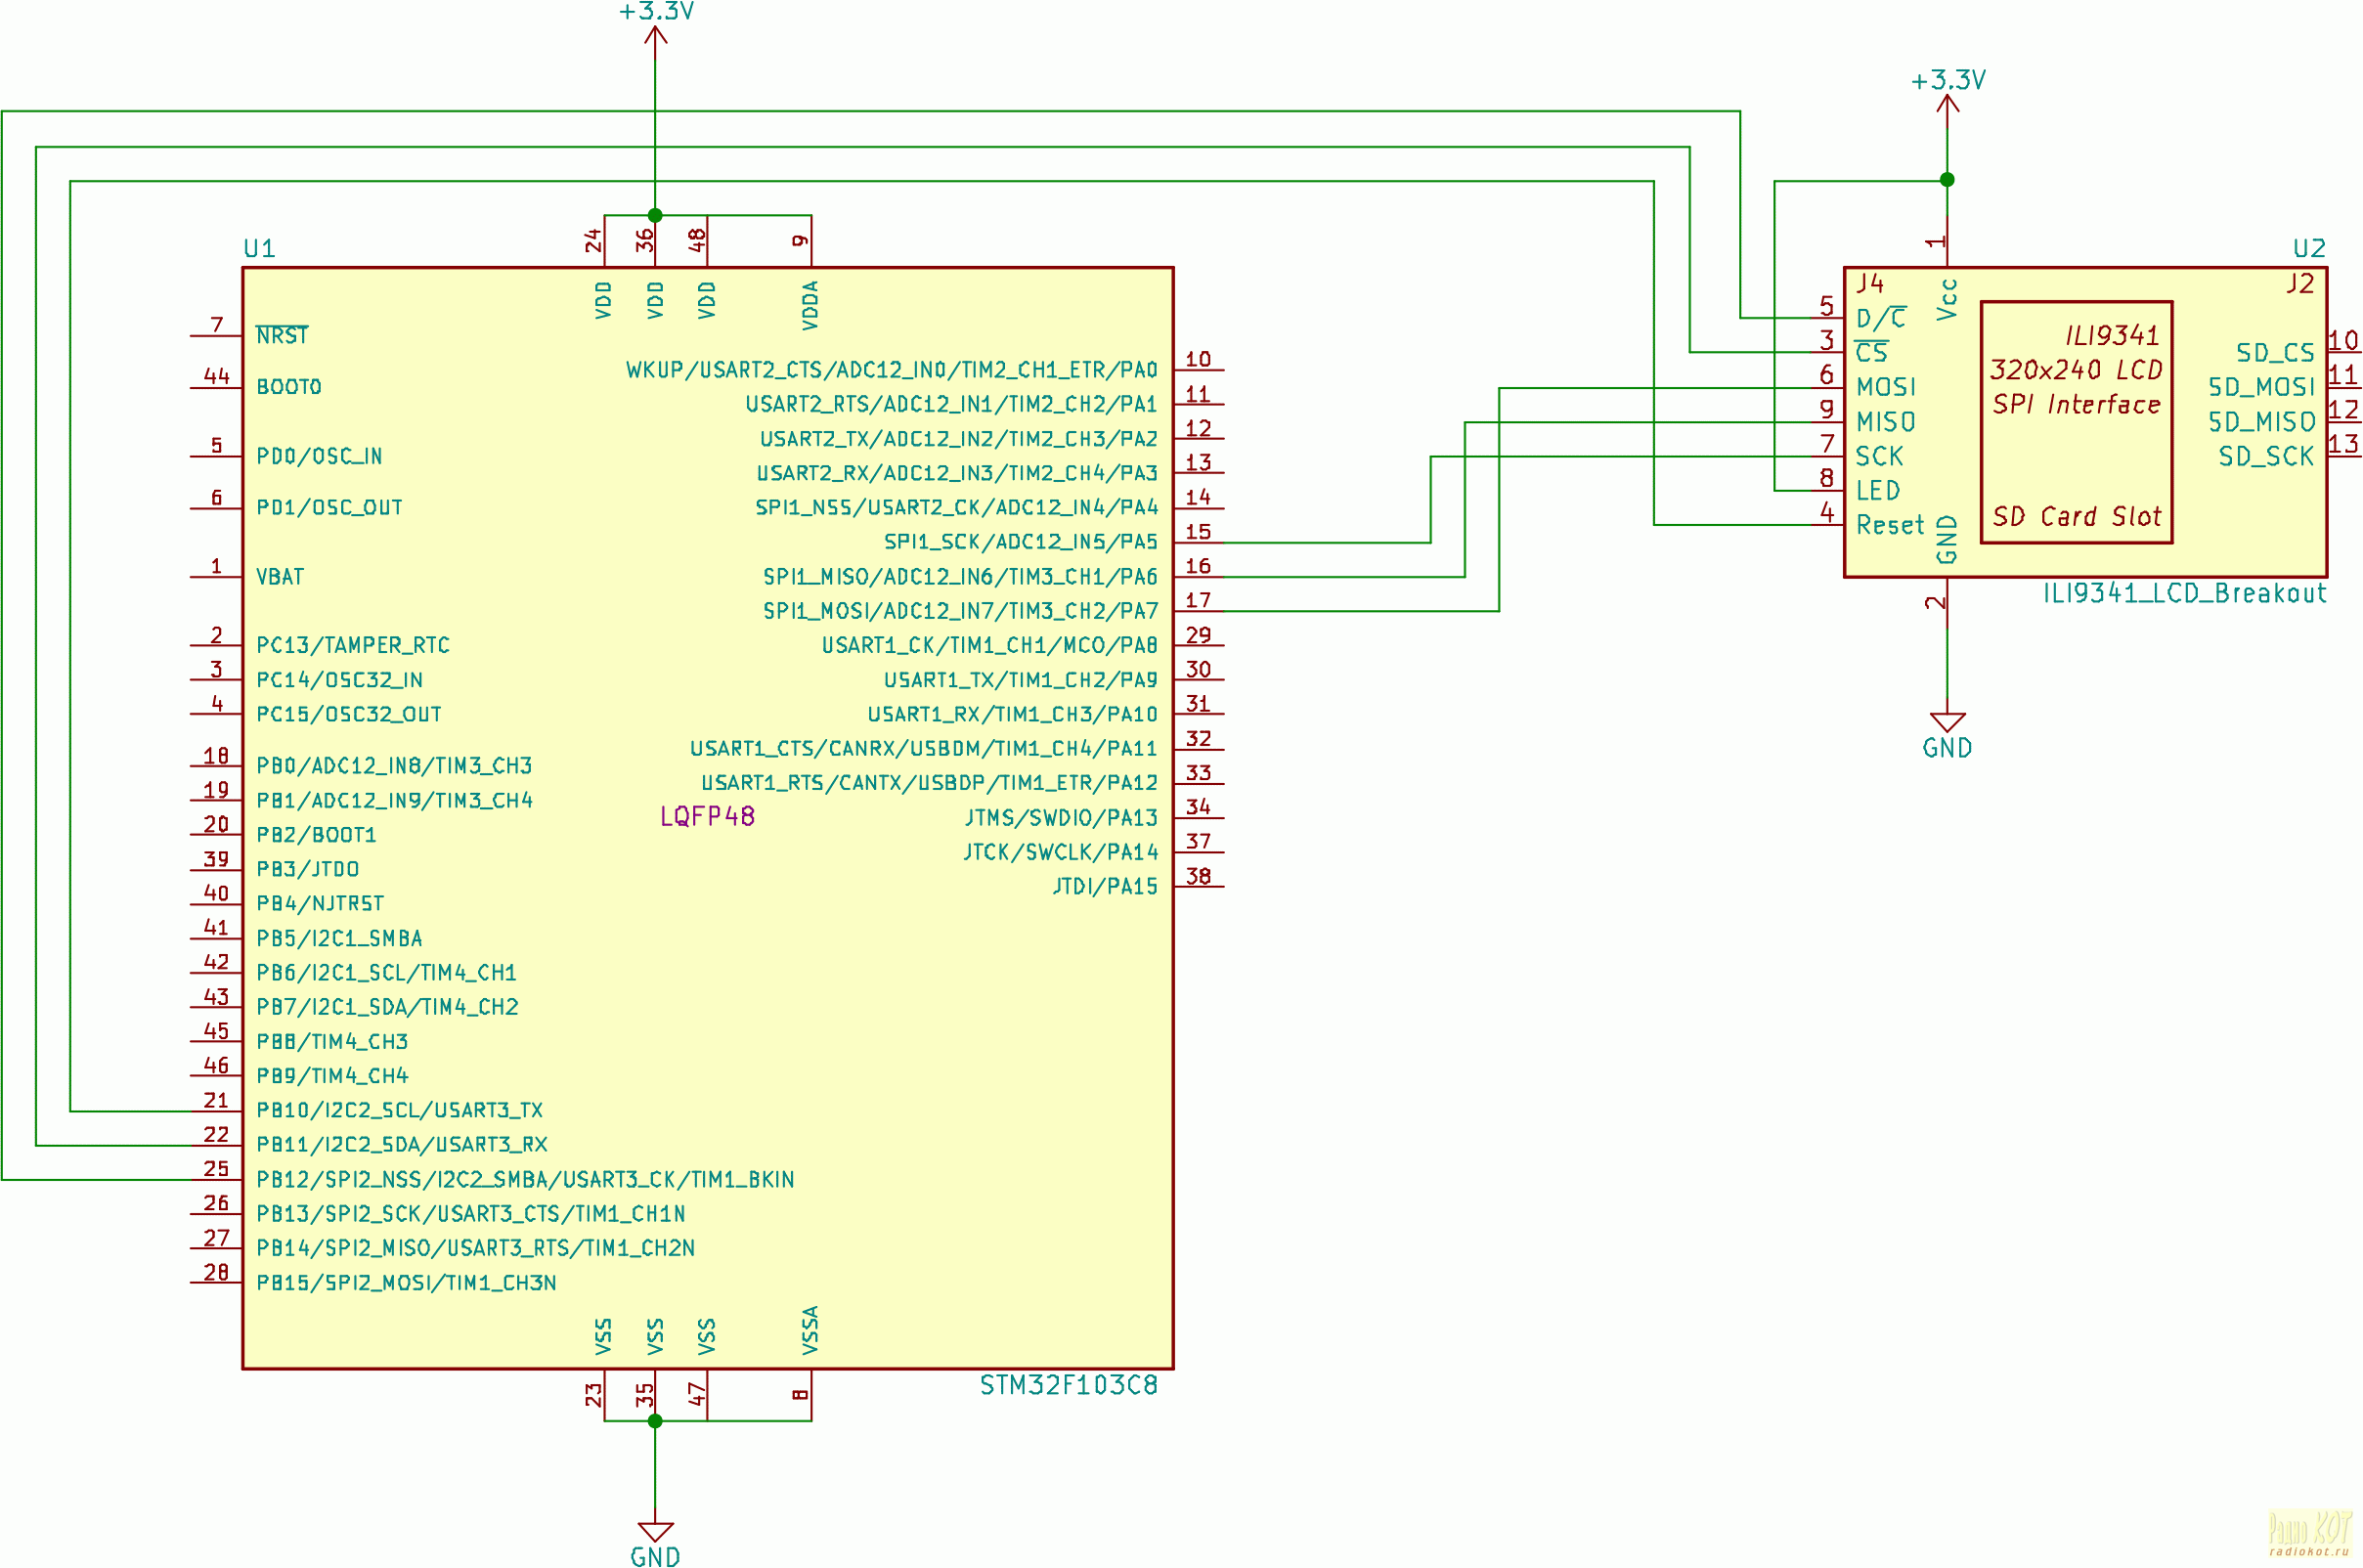Click the +3.3V power symbol above U2
The width and height of the screenshot is (2363, 1568).
[x=1947, y=100]
